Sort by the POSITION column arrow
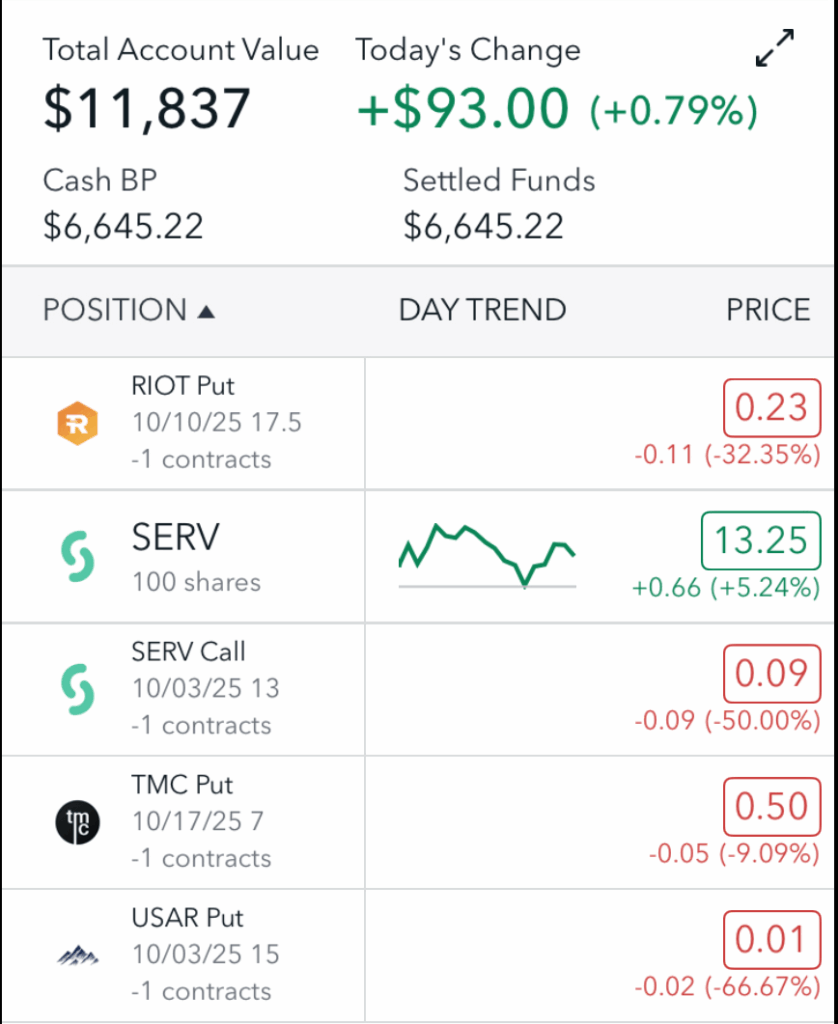 206,311
